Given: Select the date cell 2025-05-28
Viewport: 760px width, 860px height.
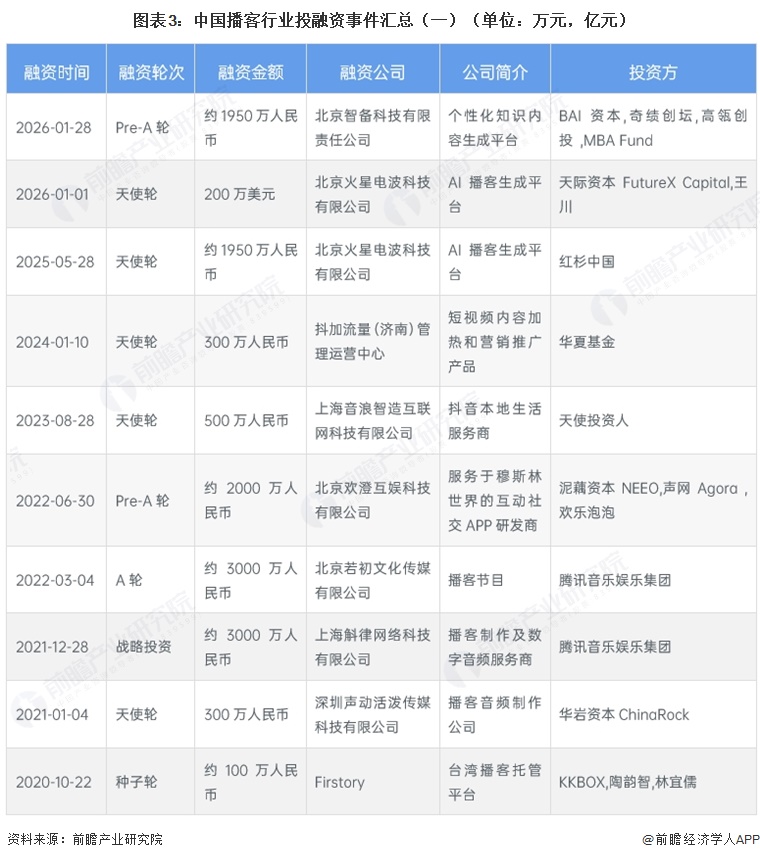Looking at the screenshot, I should point(55,262).
